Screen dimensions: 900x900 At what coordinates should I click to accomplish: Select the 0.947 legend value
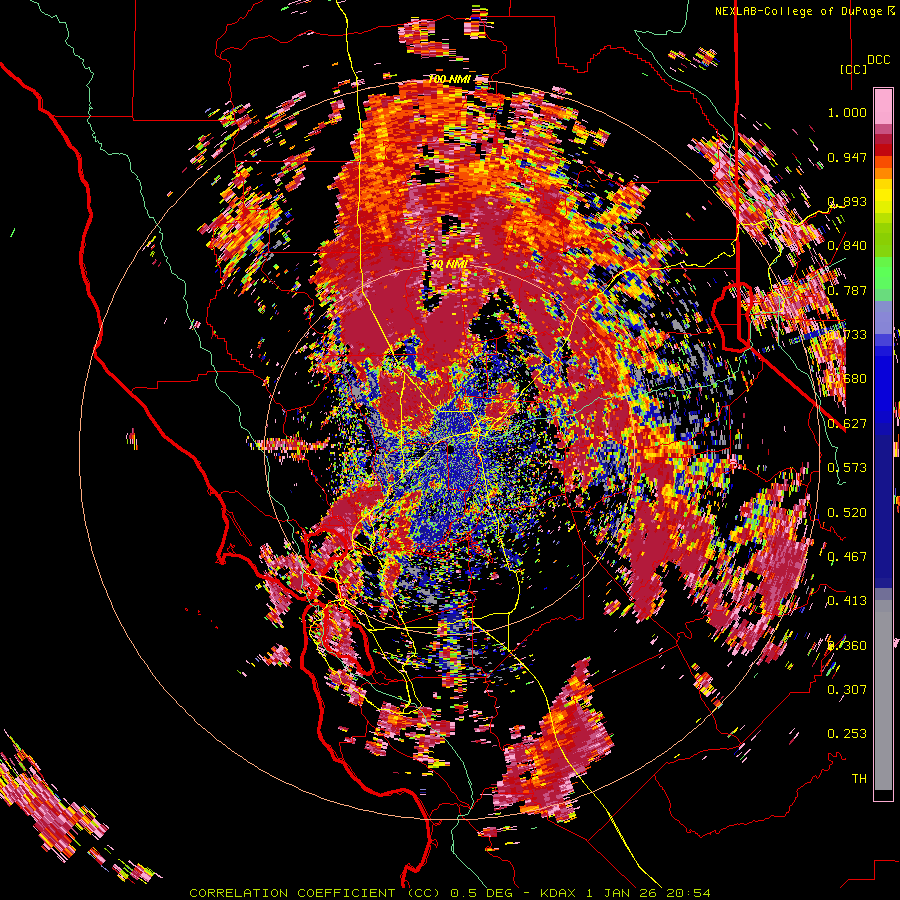tap(847, 157)
